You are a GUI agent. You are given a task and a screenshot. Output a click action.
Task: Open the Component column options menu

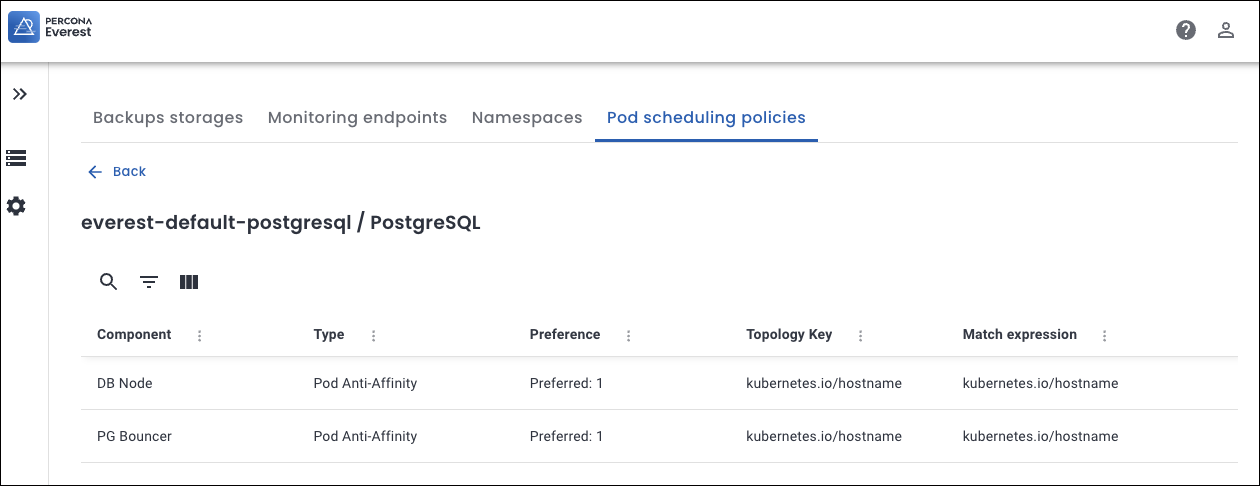coord(200,336)
